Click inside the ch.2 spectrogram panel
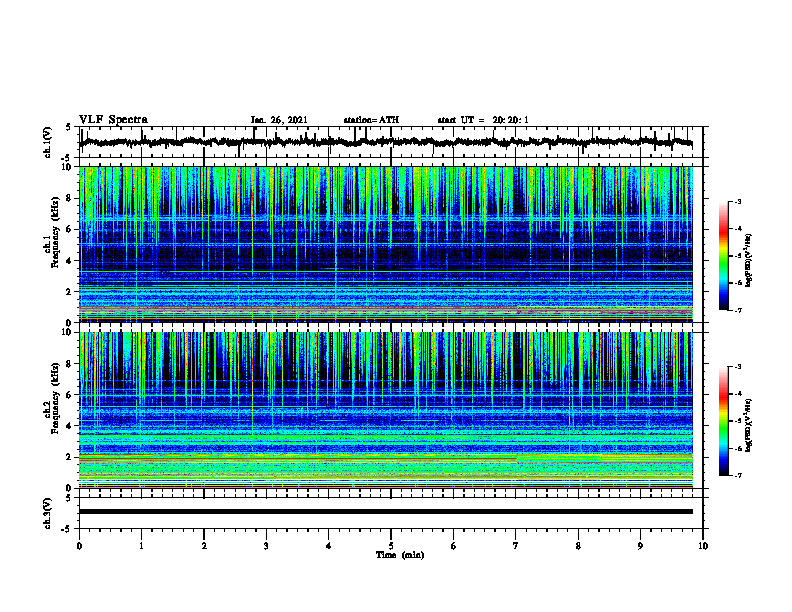Screen dimensions: 792x612 pos(386,410)
